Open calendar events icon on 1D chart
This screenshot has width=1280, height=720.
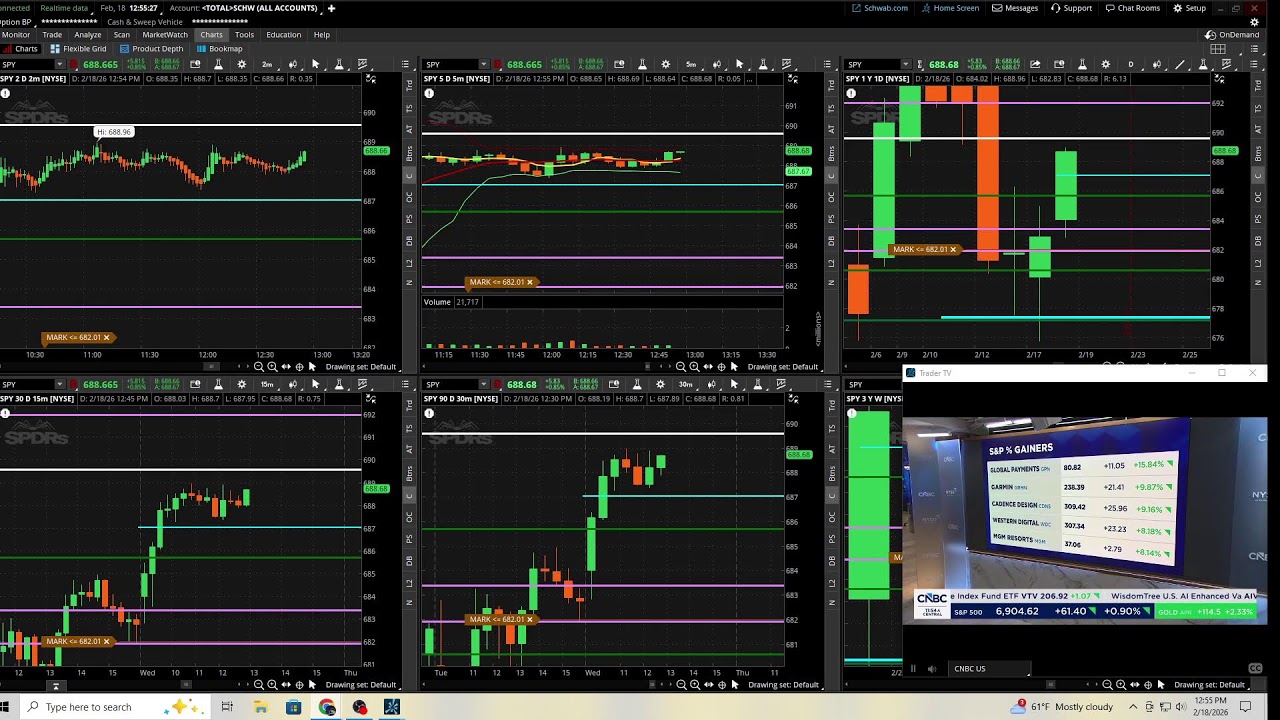pyautogui.click(x=1059, y=64)
